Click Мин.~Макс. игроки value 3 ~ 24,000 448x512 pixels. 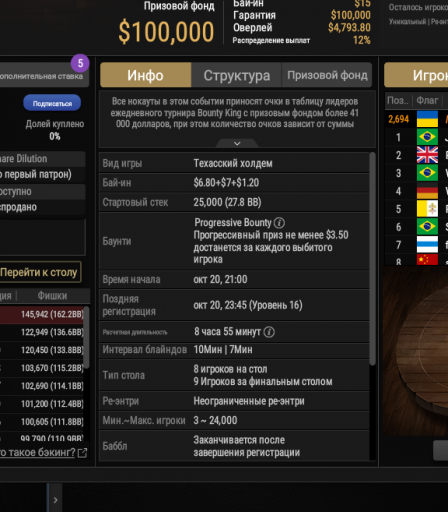pyautogui.click(x=215, y=420)
